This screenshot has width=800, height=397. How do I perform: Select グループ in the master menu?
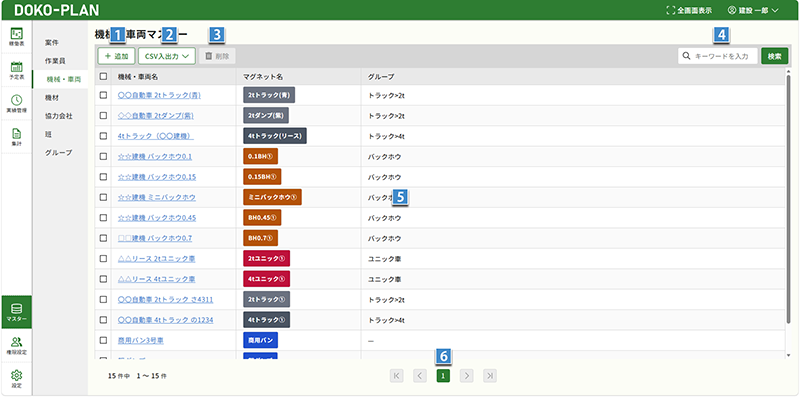click(x=59, y=152)
